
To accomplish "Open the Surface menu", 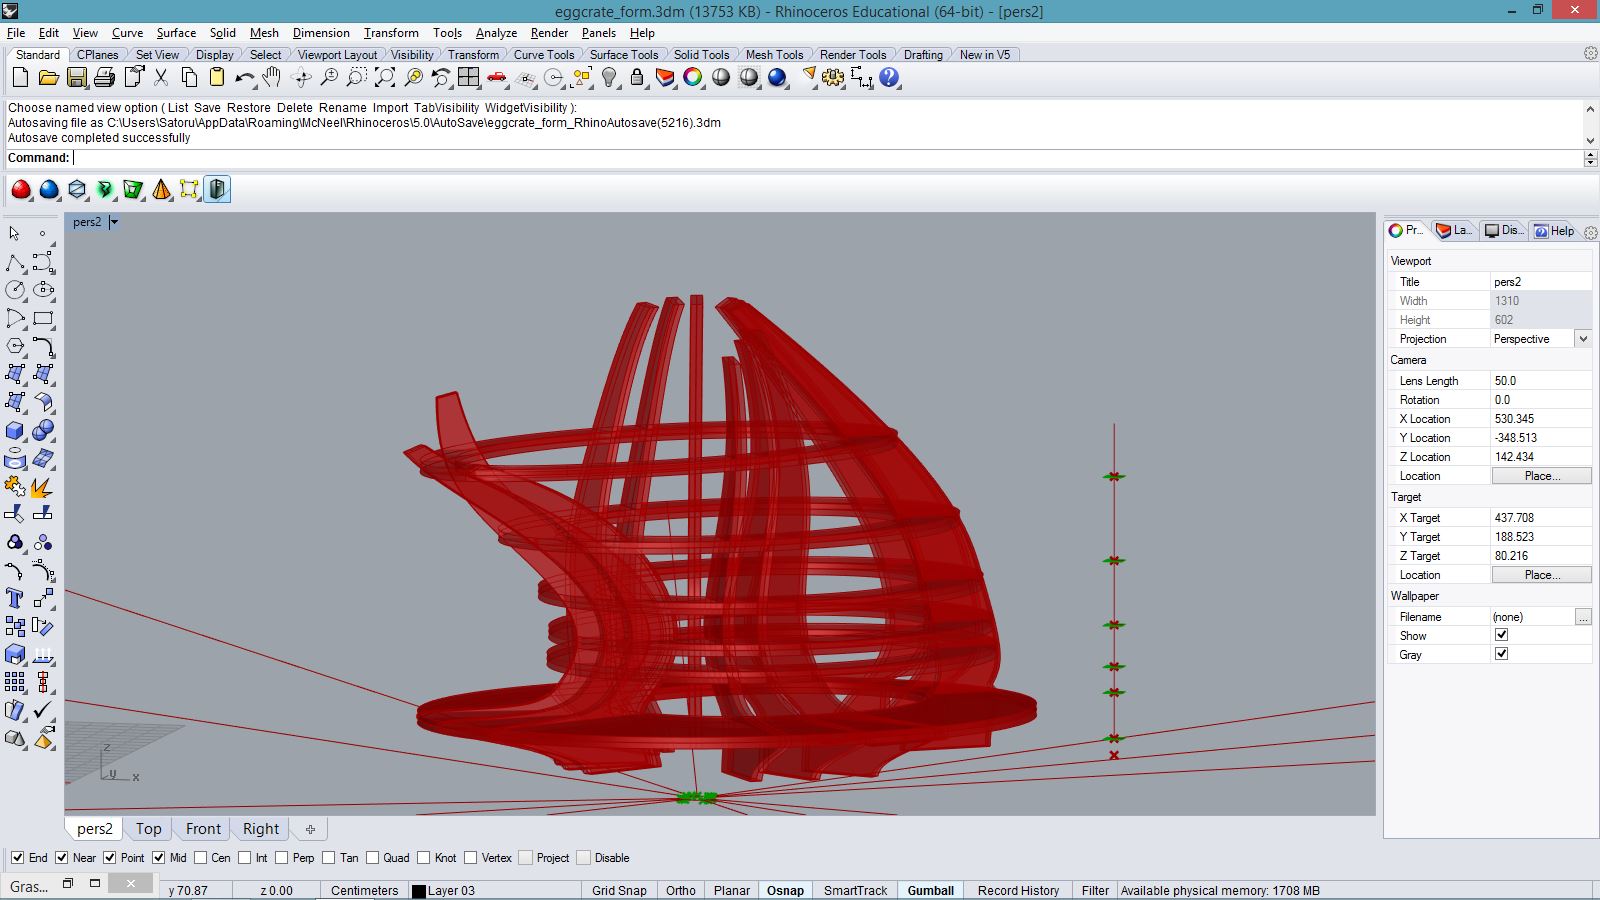I will coord(176,33).
